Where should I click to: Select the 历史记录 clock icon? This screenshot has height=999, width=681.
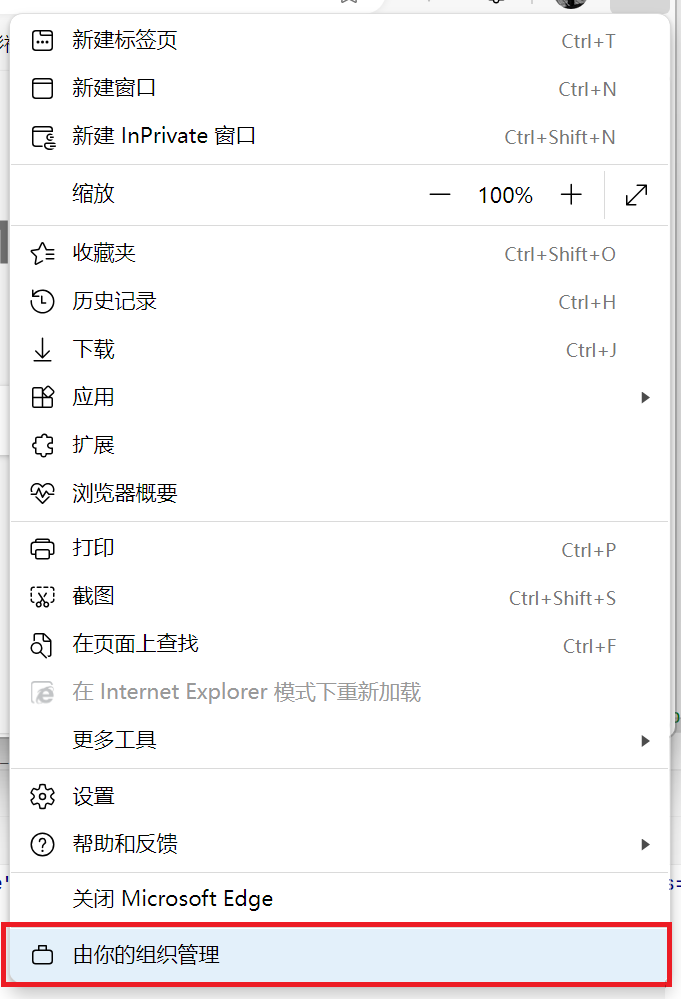click(x=42, y=301)
